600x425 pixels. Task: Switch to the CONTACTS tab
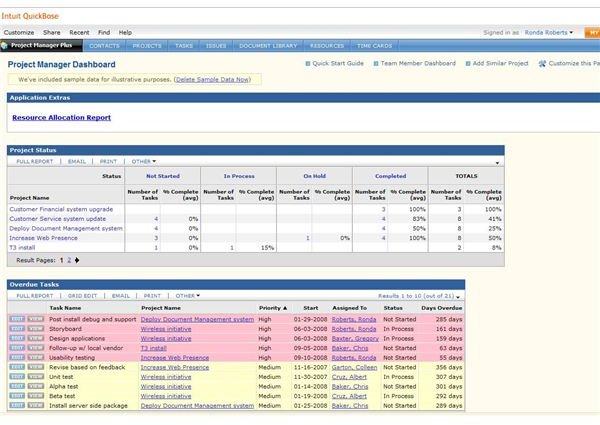(104, 46)
